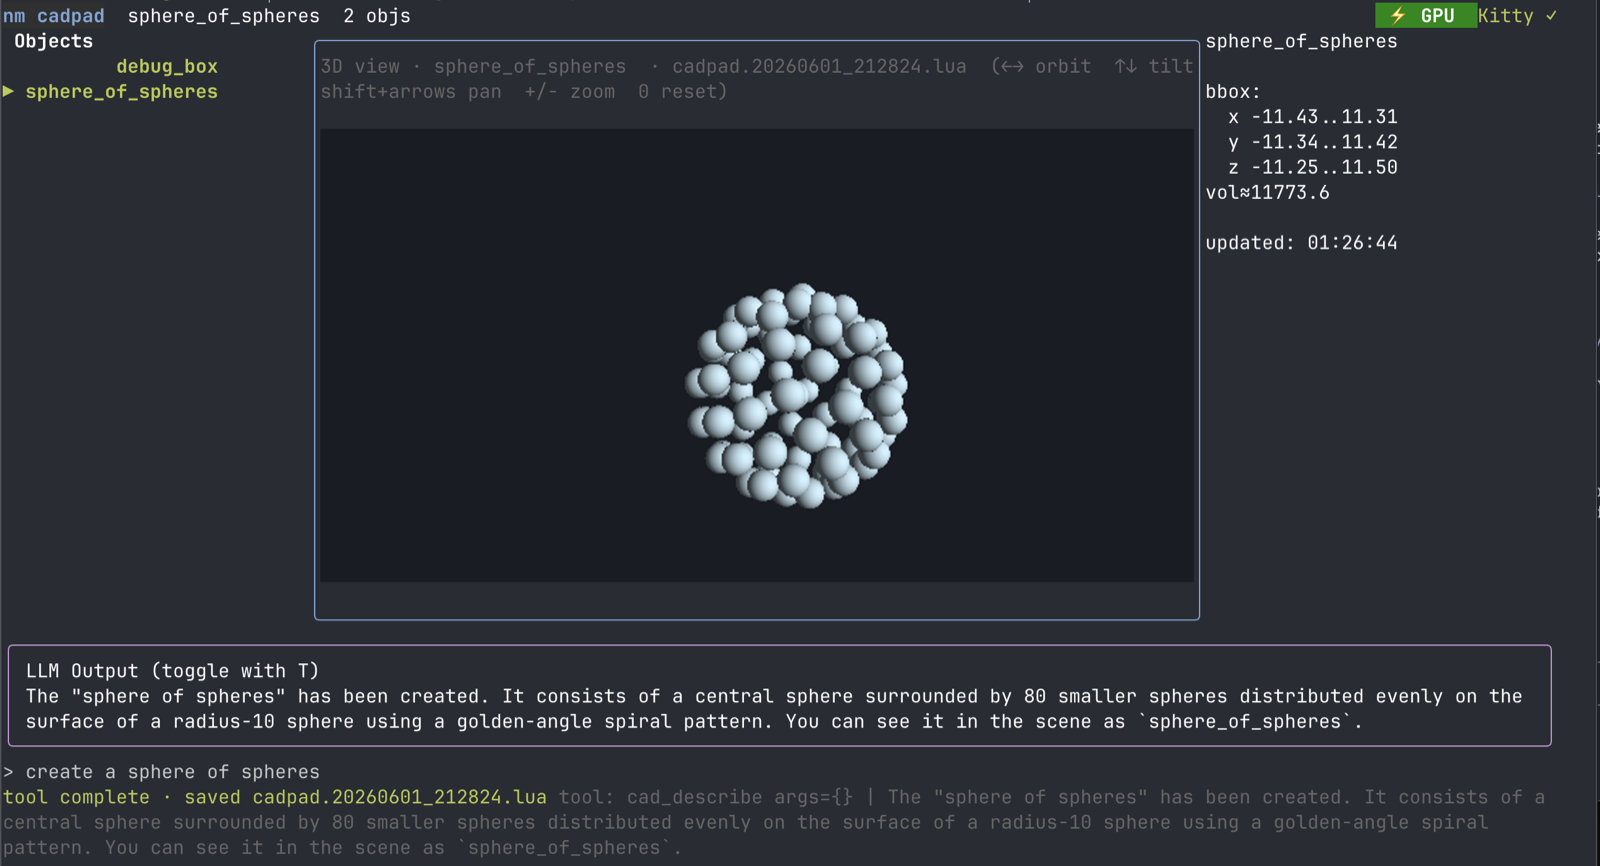Click the bbox z range "-11.25..11.50"
Screen dimensions: 1600x866
(x=1324, y=167)
